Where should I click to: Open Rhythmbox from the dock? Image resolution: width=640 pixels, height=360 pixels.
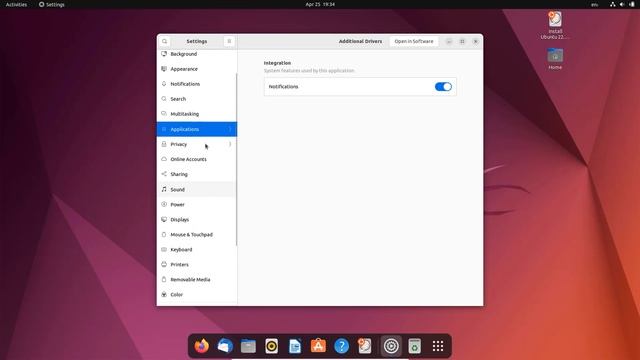pos(271,346)
